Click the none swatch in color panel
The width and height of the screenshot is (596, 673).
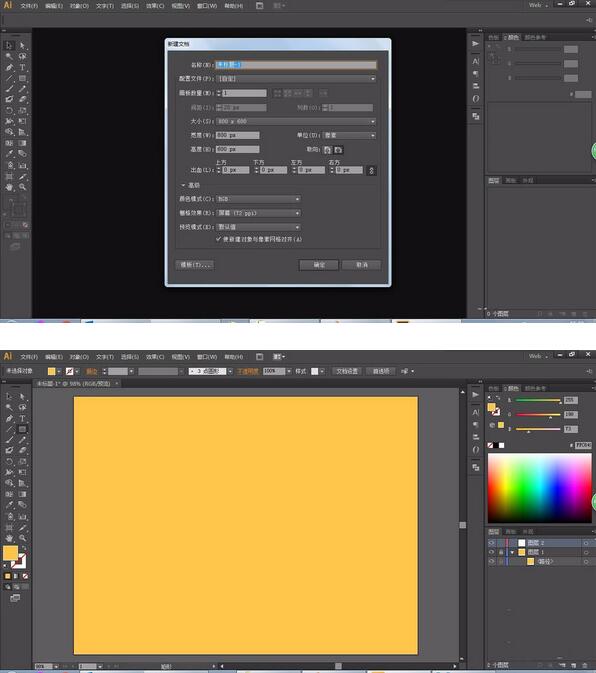pyautogui.click(x=490, y=445)
